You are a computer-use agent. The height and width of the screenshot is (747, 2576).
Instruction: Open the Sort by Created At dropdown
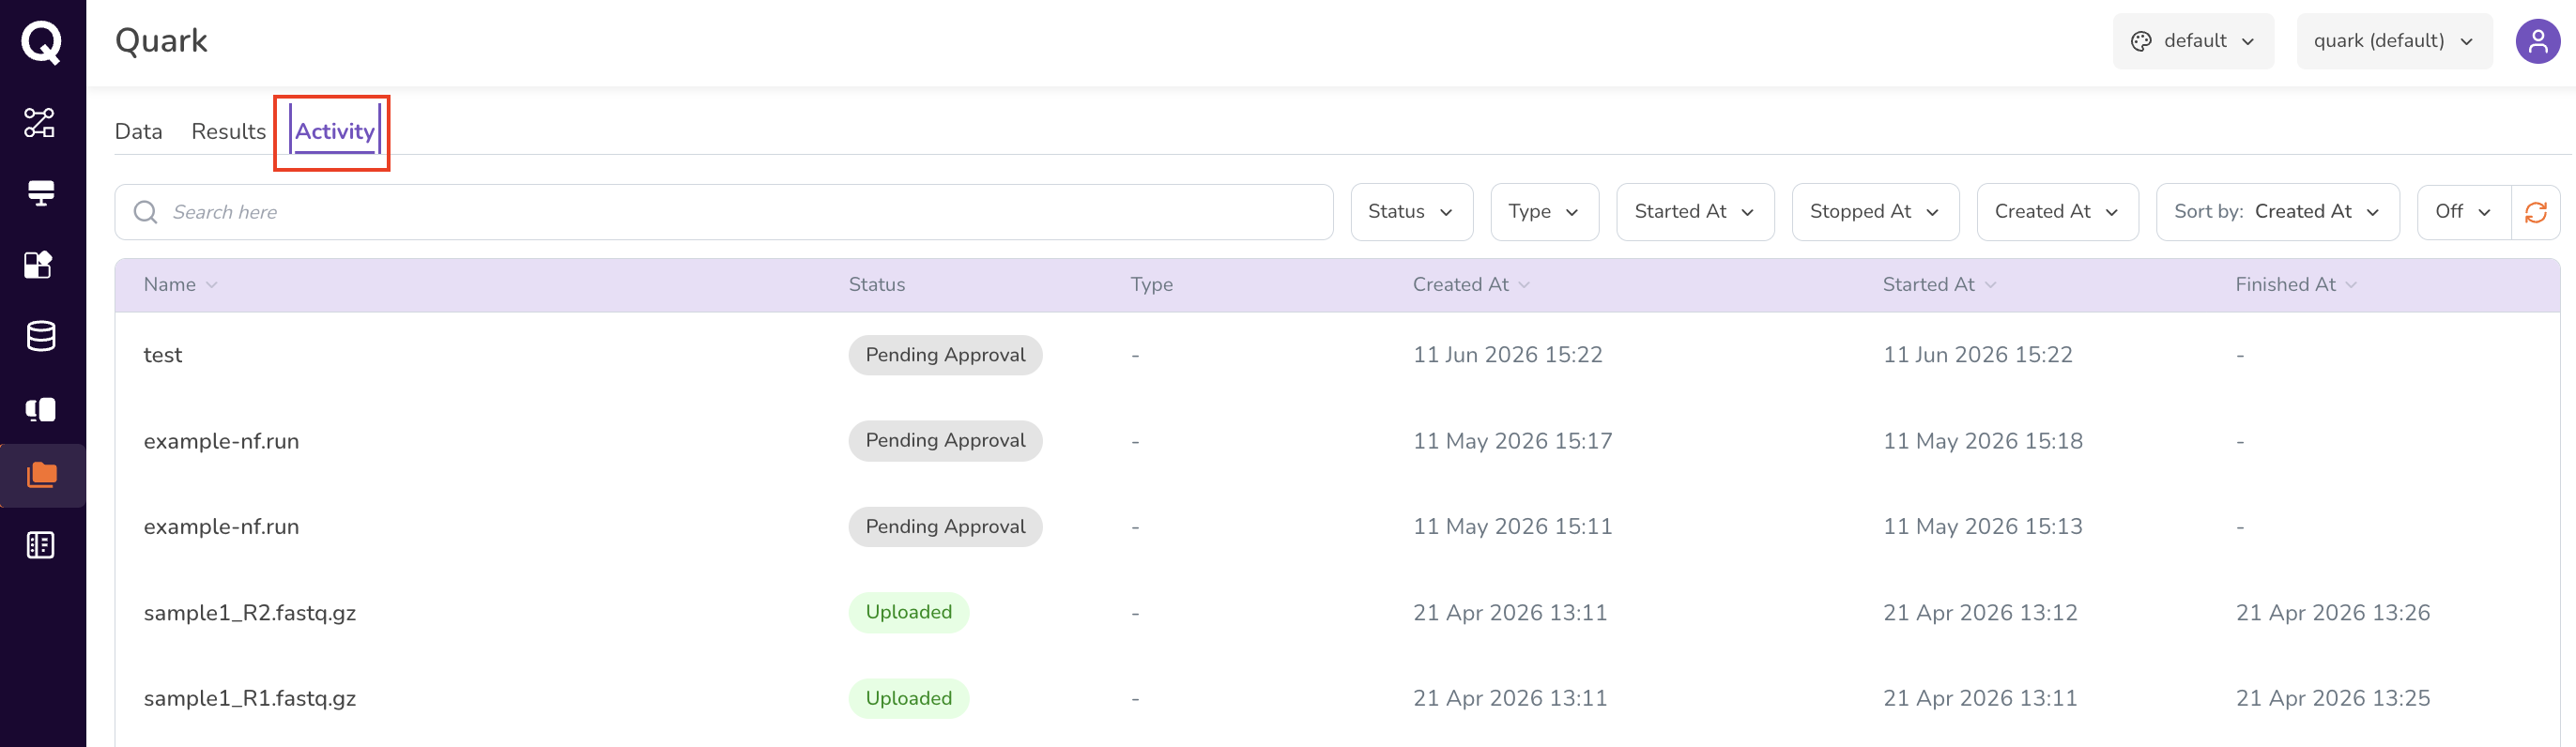[2277, 212]
